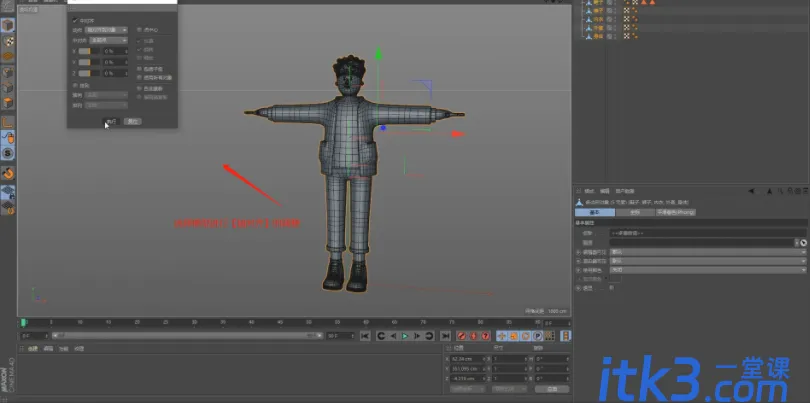The width and height of the screenshot is (810, 403).
Task: Open the 渲染器可见 dropdown
Action: [708, 261]
